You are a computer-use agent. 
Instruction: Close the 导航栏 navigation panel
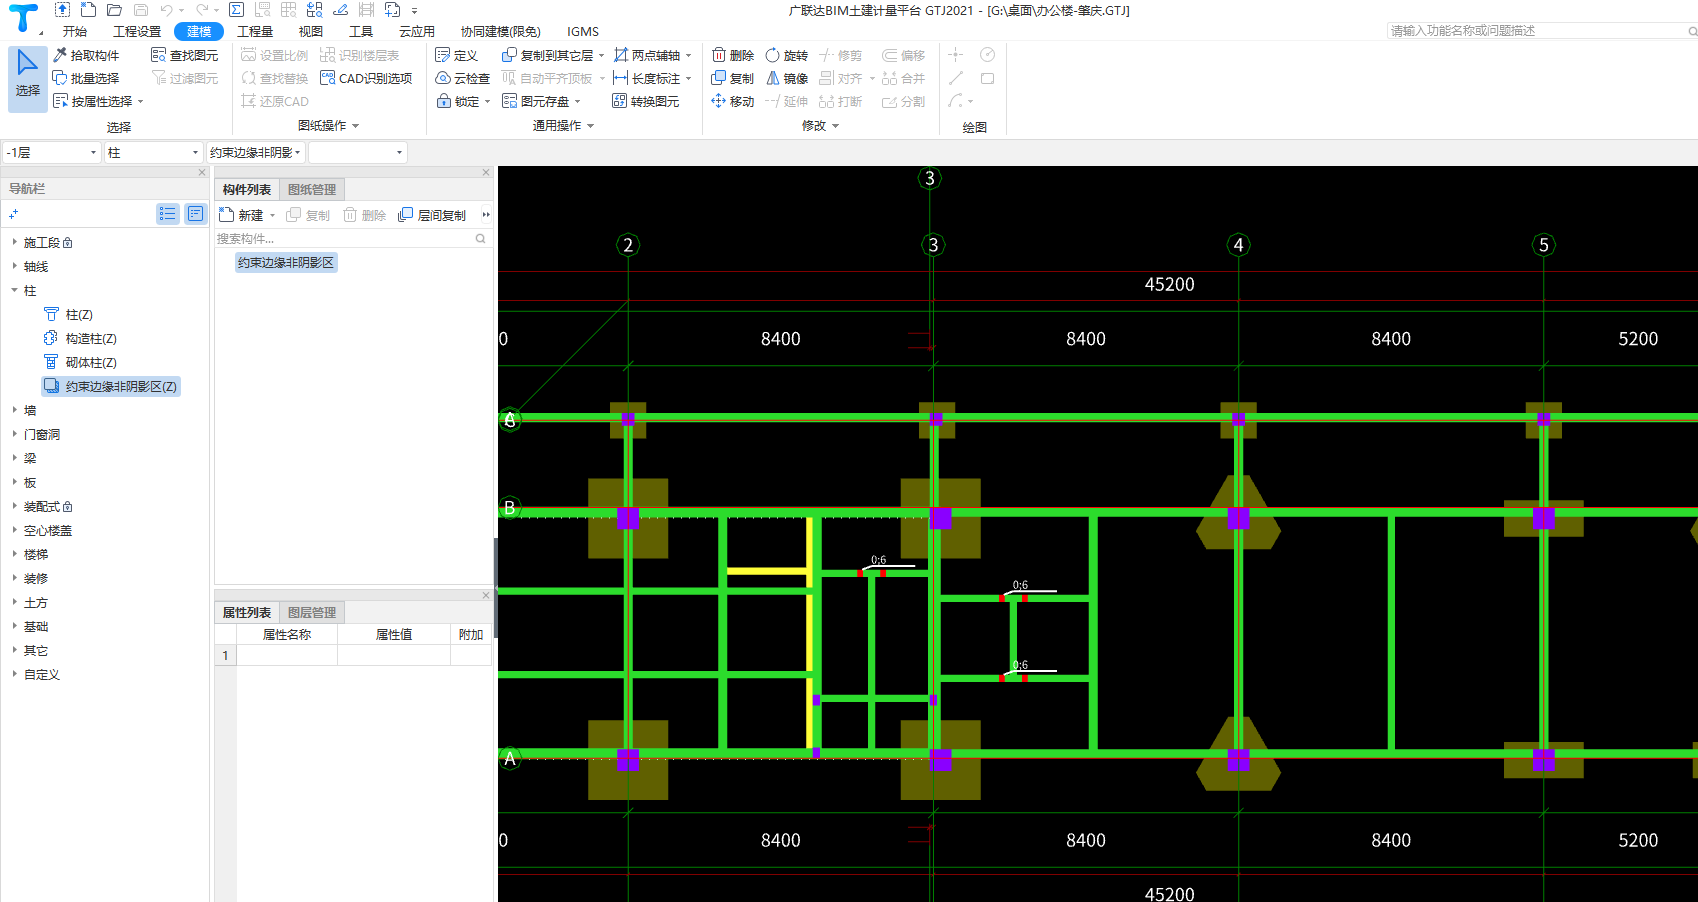202,172
